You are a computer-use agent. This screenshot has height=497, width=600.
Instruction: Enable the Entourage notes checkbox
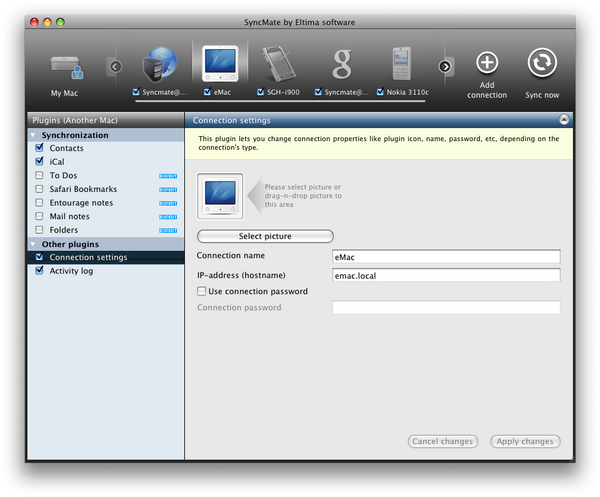coord(39,202)
